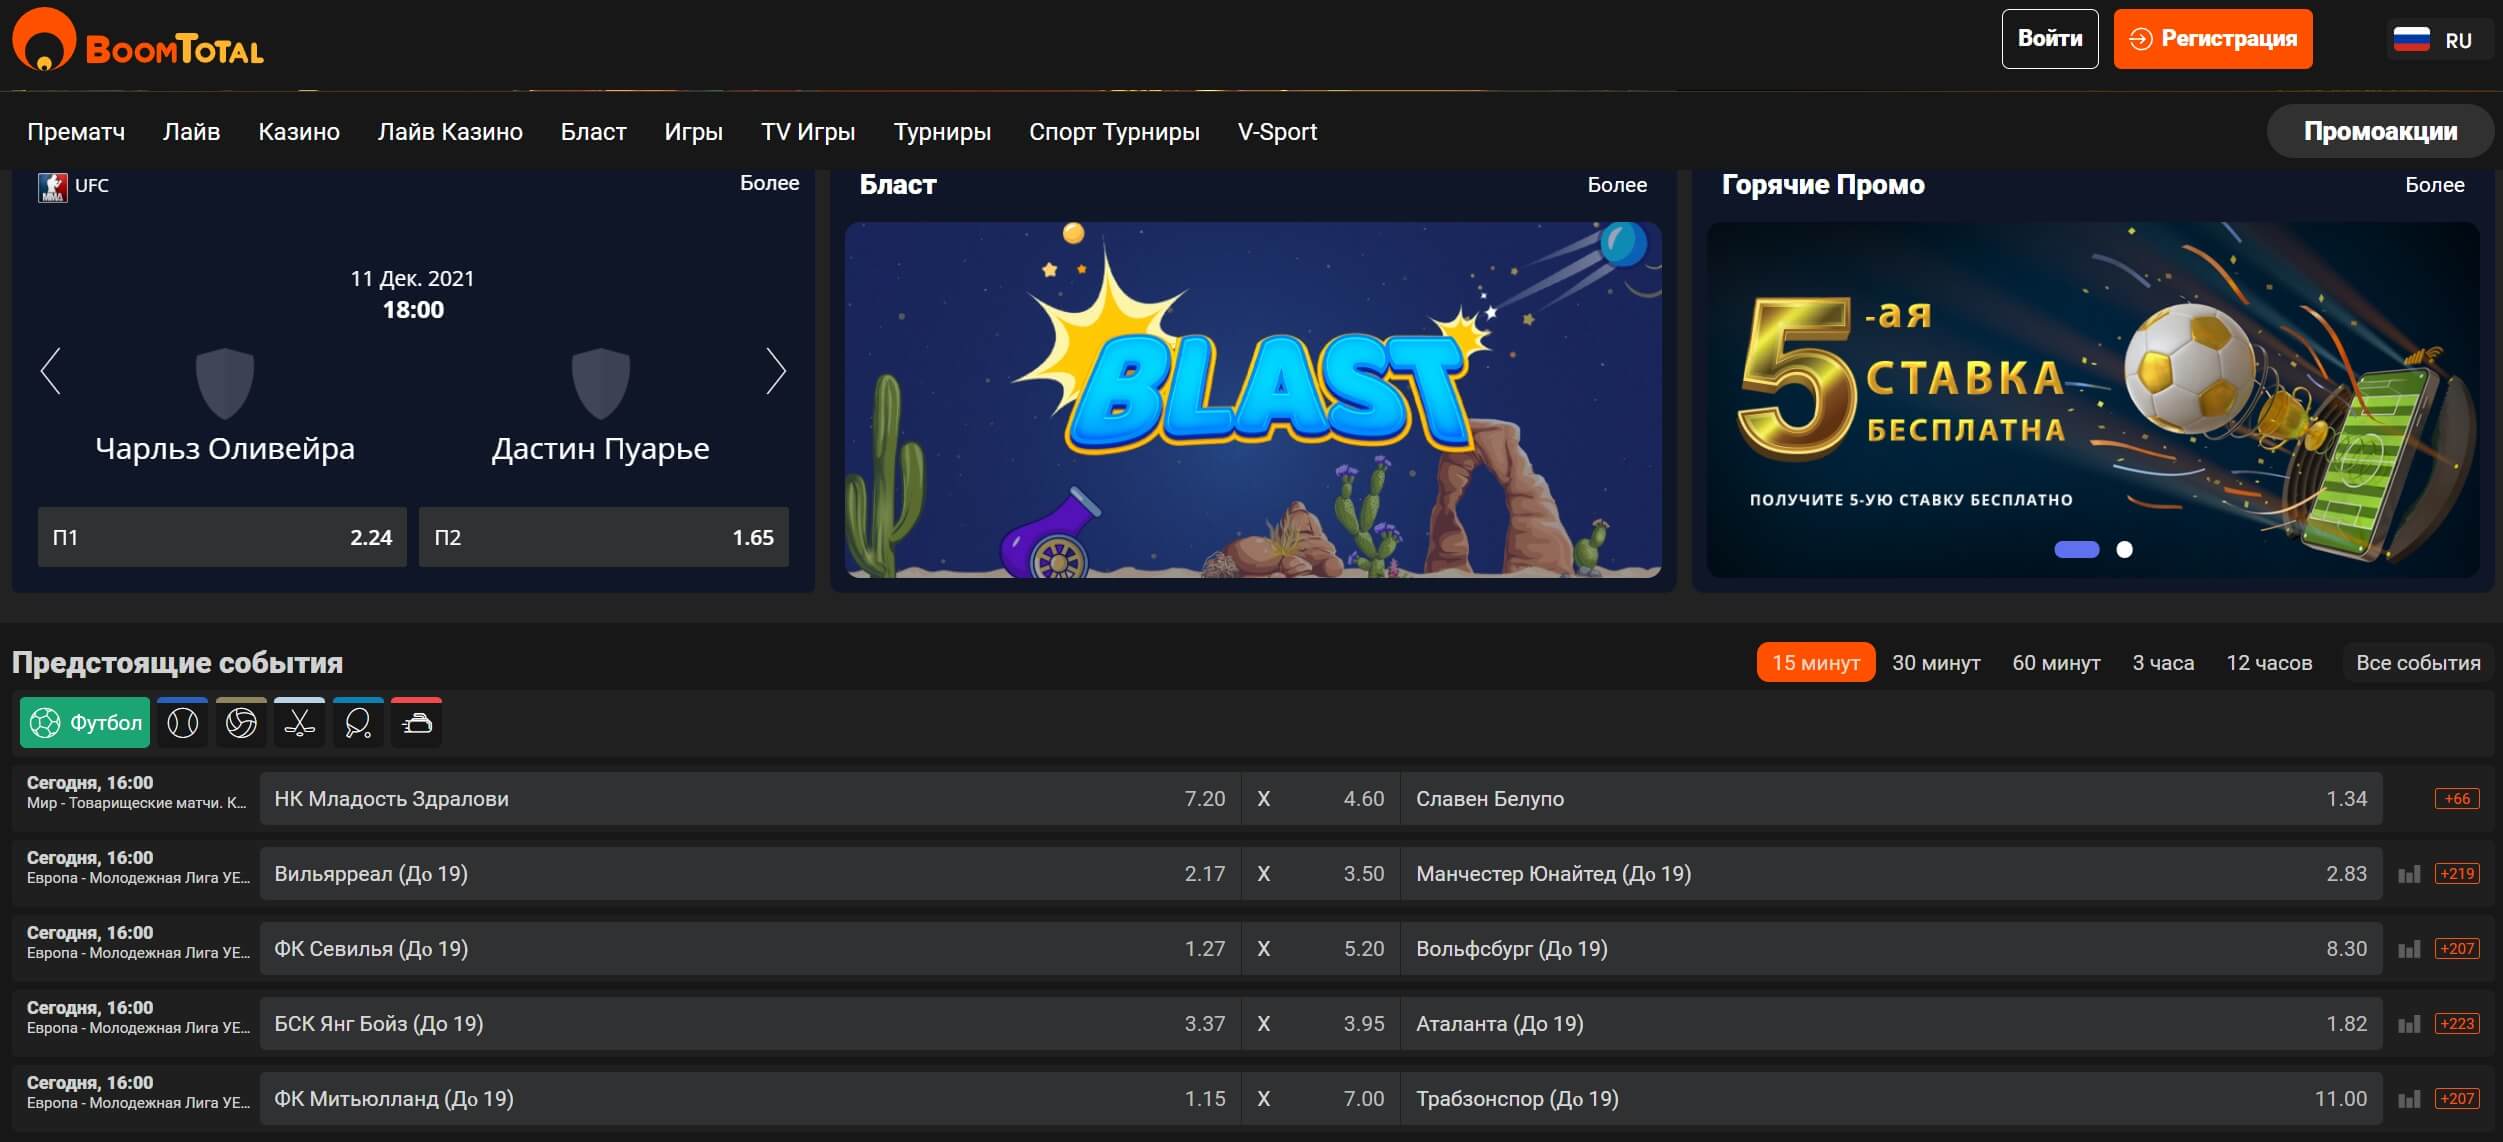Open the Бласт menu item
Screen dimensions: 2503x1142
pyautogui.click(x=594, y=132)
